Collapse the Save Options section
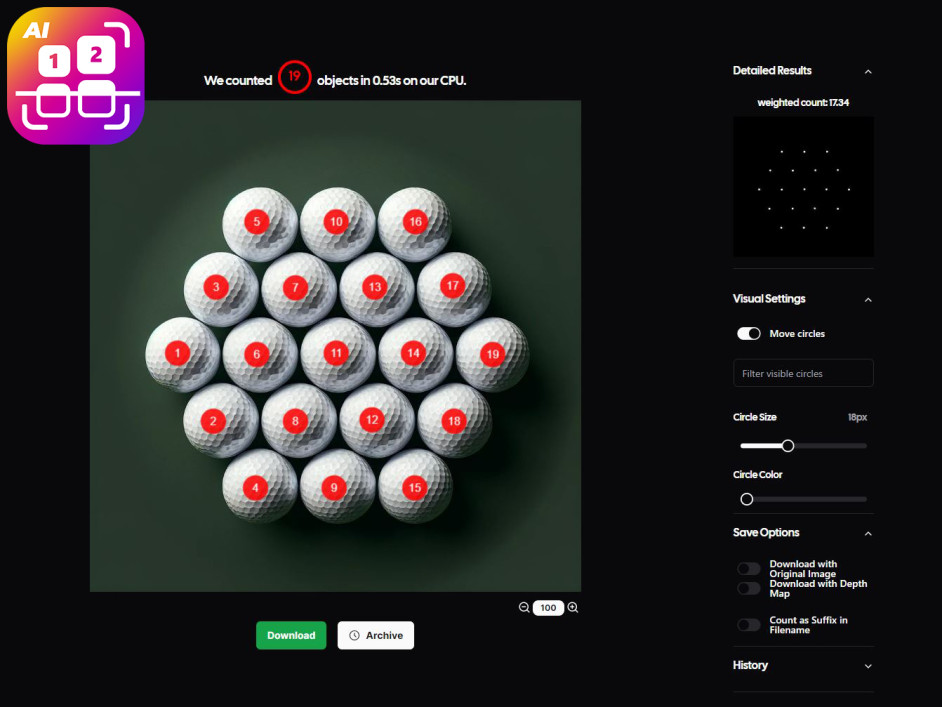The height and width of the screenshot is (707, 942). pos(868,533)
